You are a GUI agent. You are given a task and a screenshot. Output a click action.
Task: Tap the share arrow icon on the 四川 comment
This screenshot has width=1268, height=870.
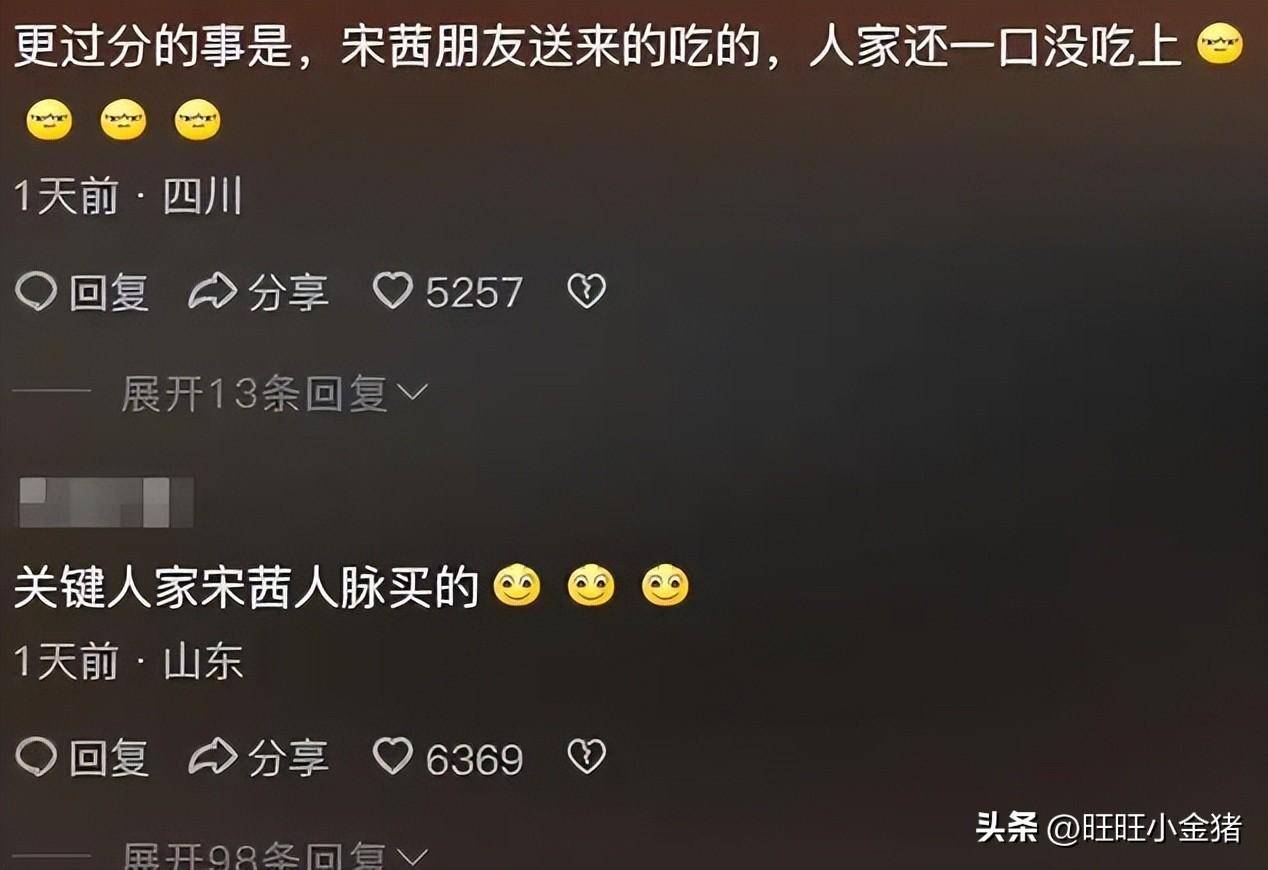click(x=212, y=292)
